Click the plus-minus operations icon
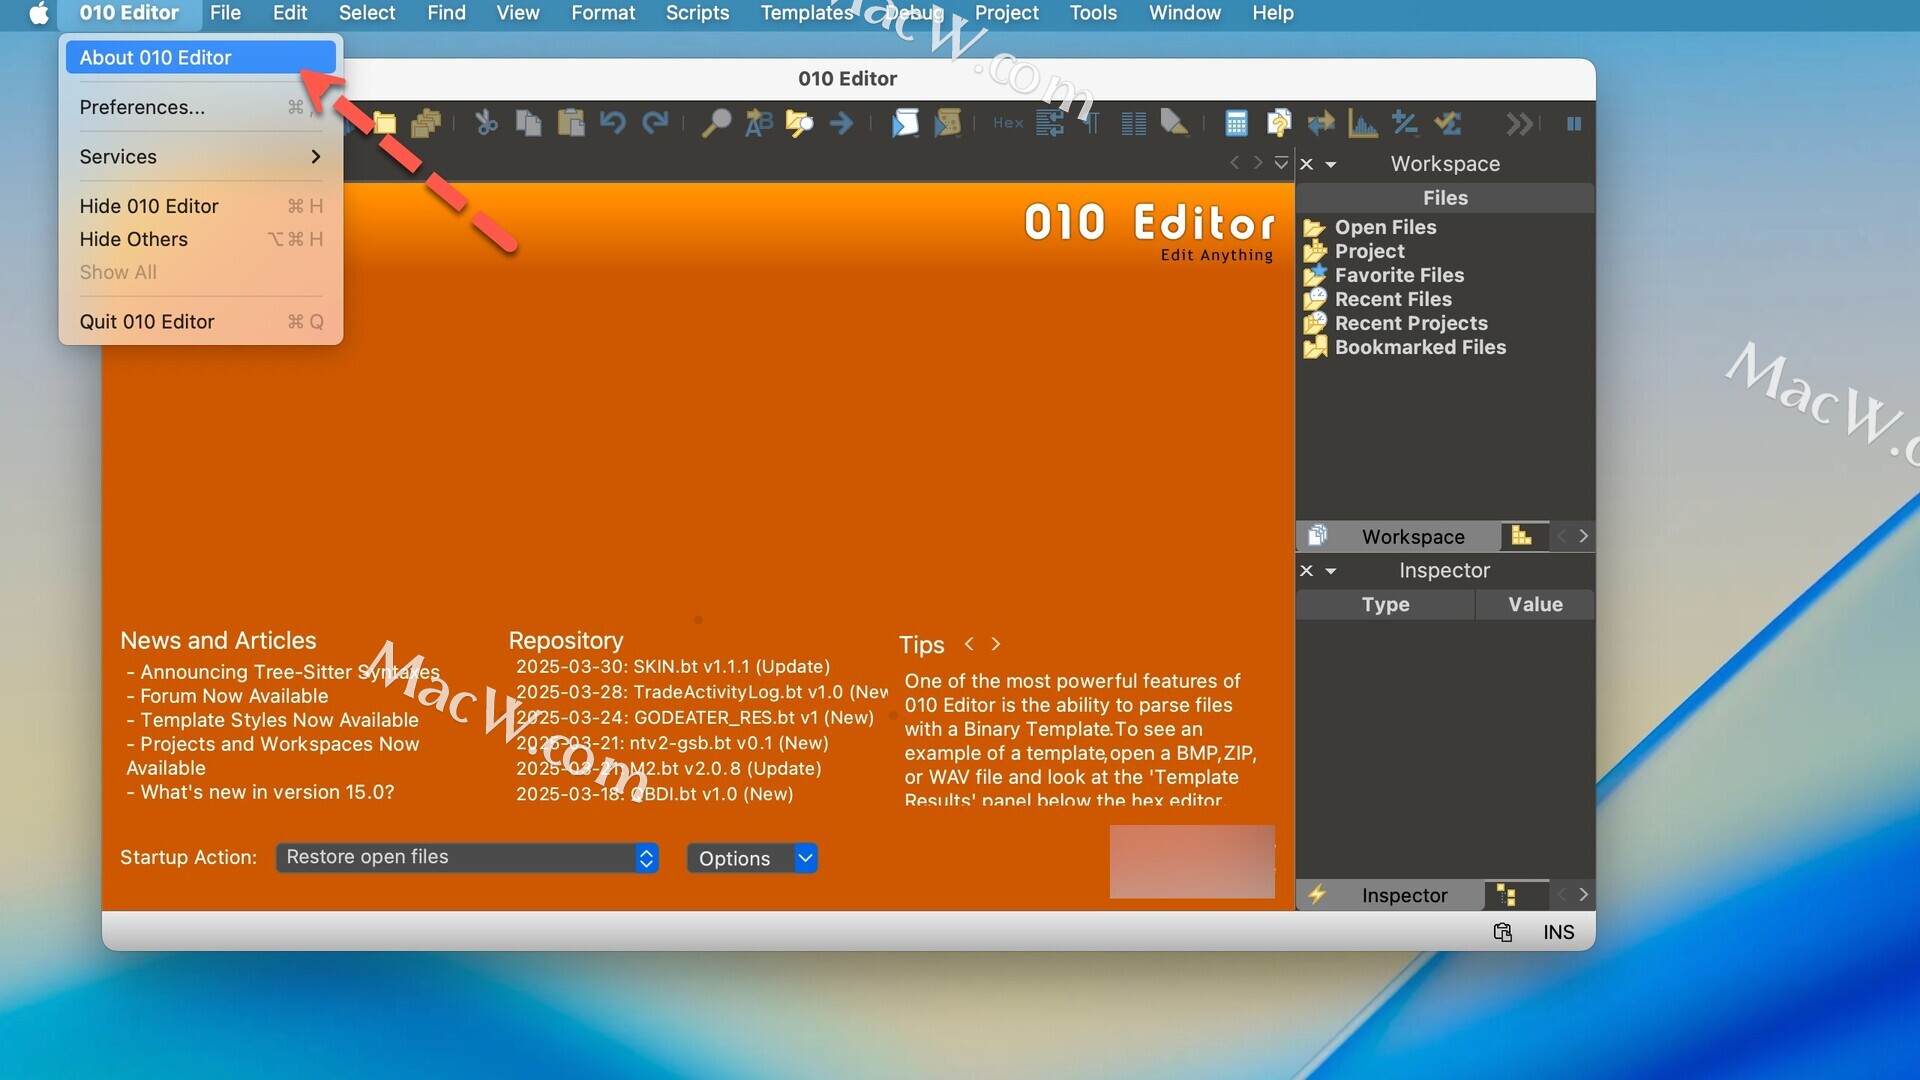The image size is (1920, 1080). click(x=1405, y=123)
